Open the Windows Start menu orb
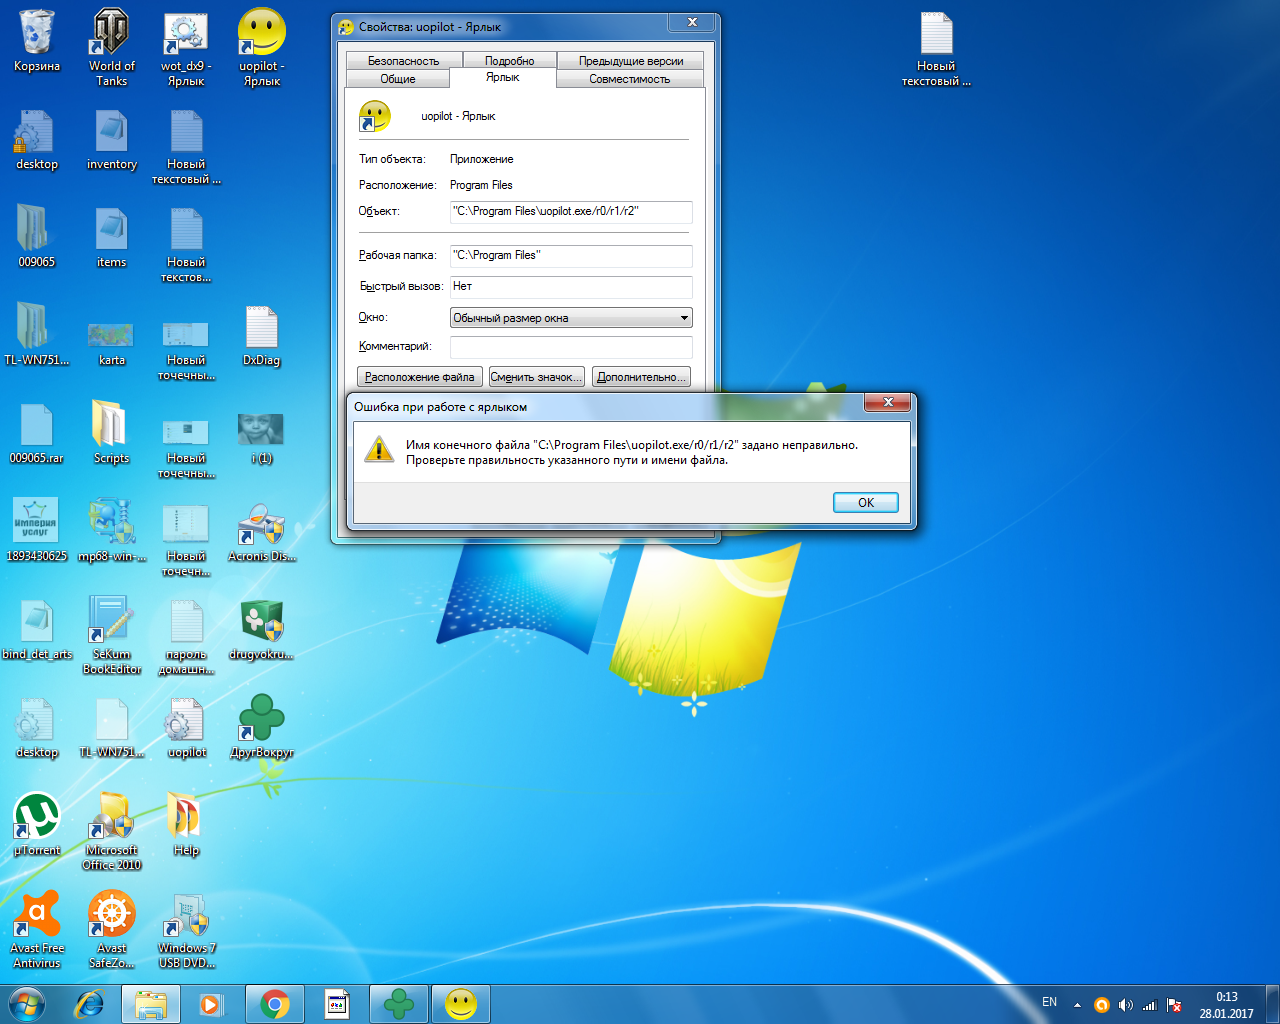The height and width of the screenshot is (1024, 1280). click(27, 1004)
